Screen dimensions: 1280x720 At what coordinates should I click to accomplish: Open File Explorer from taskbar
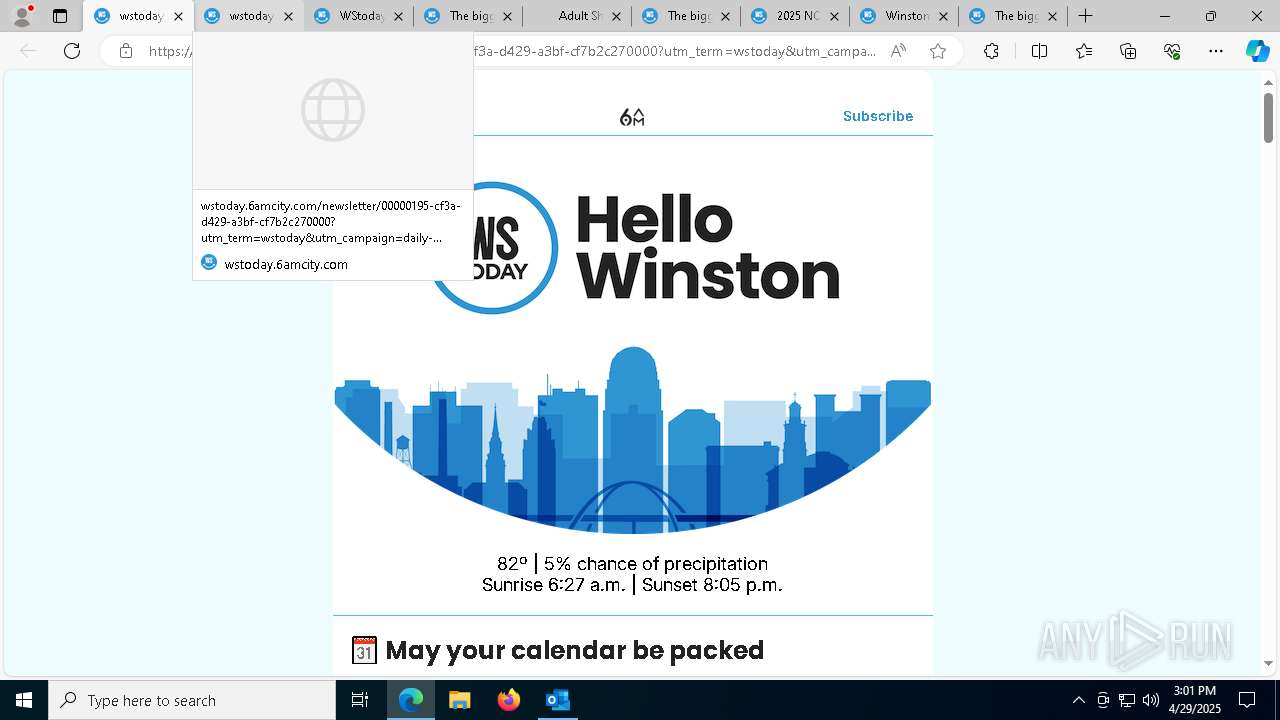[460, 700]
